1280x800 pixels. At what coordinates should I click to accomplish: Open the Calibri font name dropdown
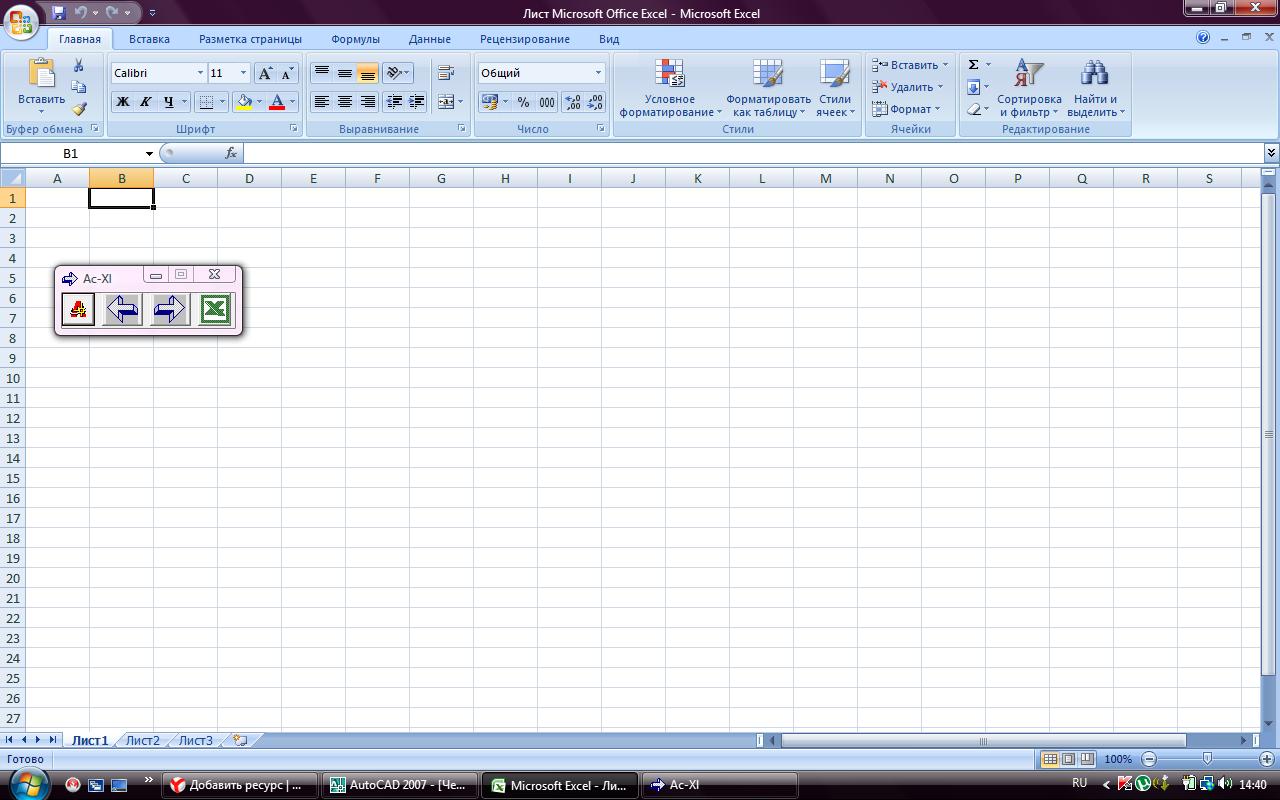pos(200,73)
